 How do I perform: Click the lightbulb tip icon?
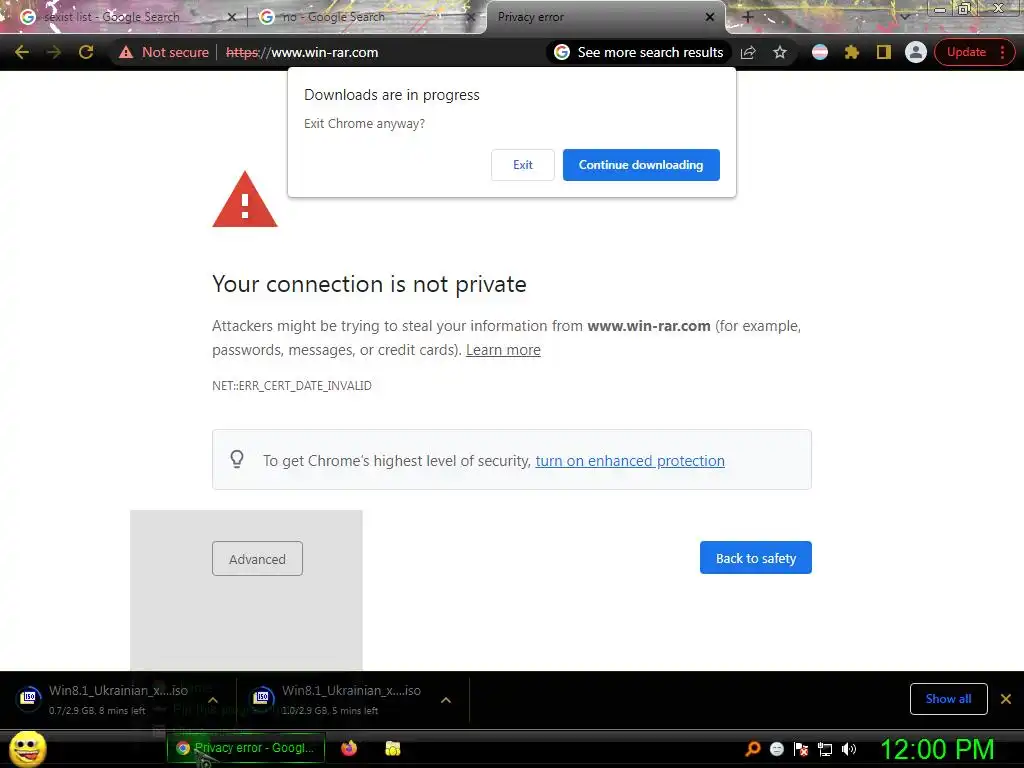click(237, 459)
